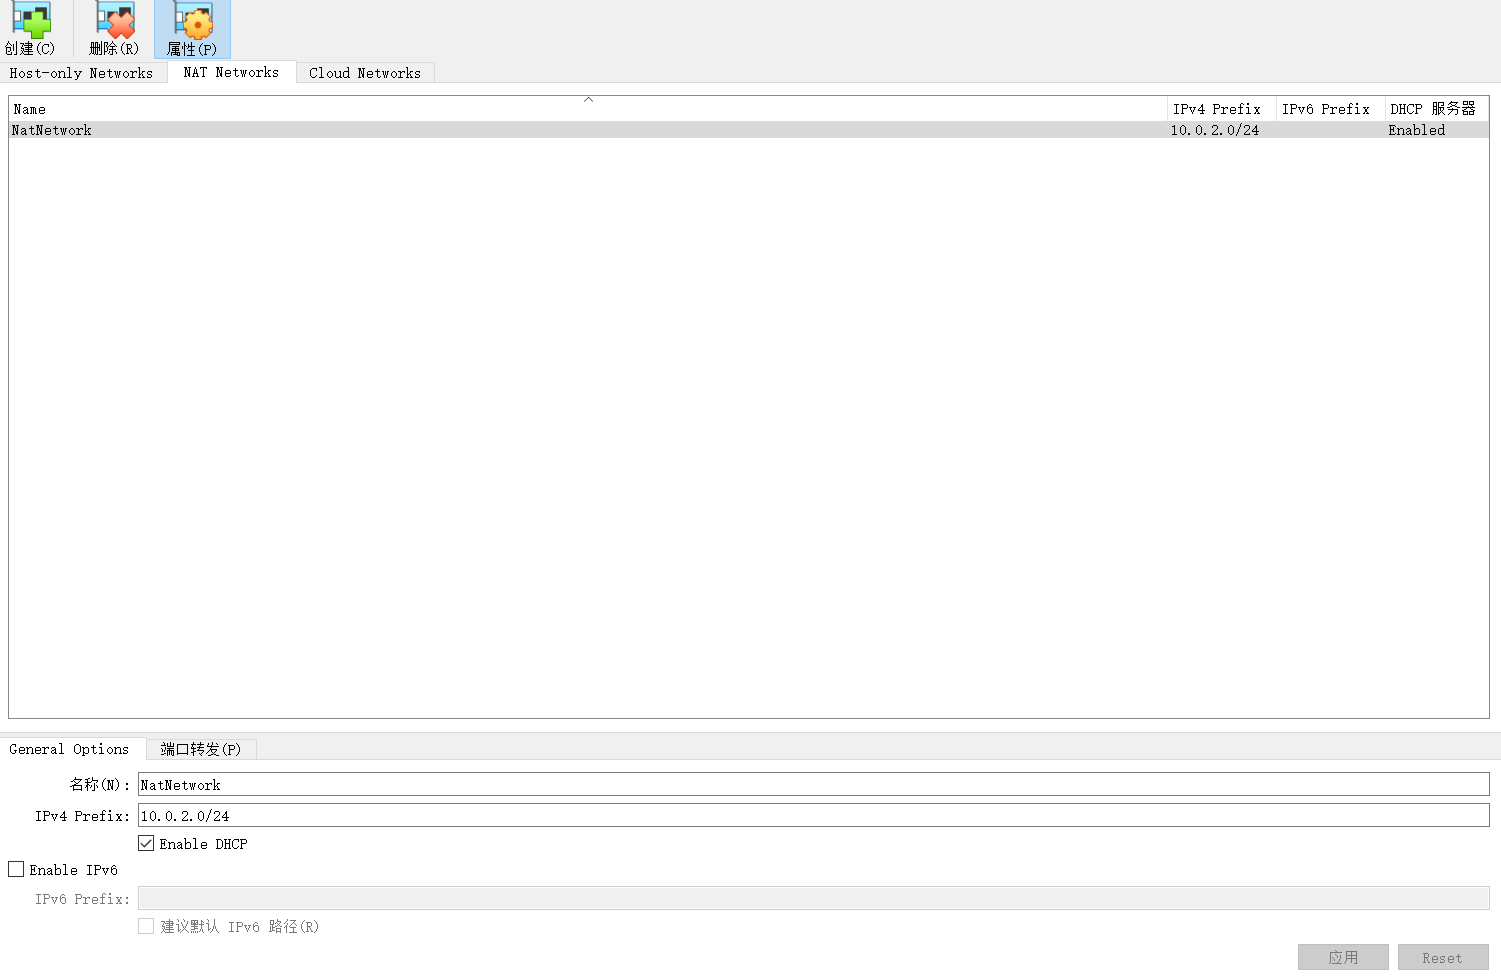The image size is (1501, 979).
Task: Switch to the port forwarding tab
Action: 201,749
